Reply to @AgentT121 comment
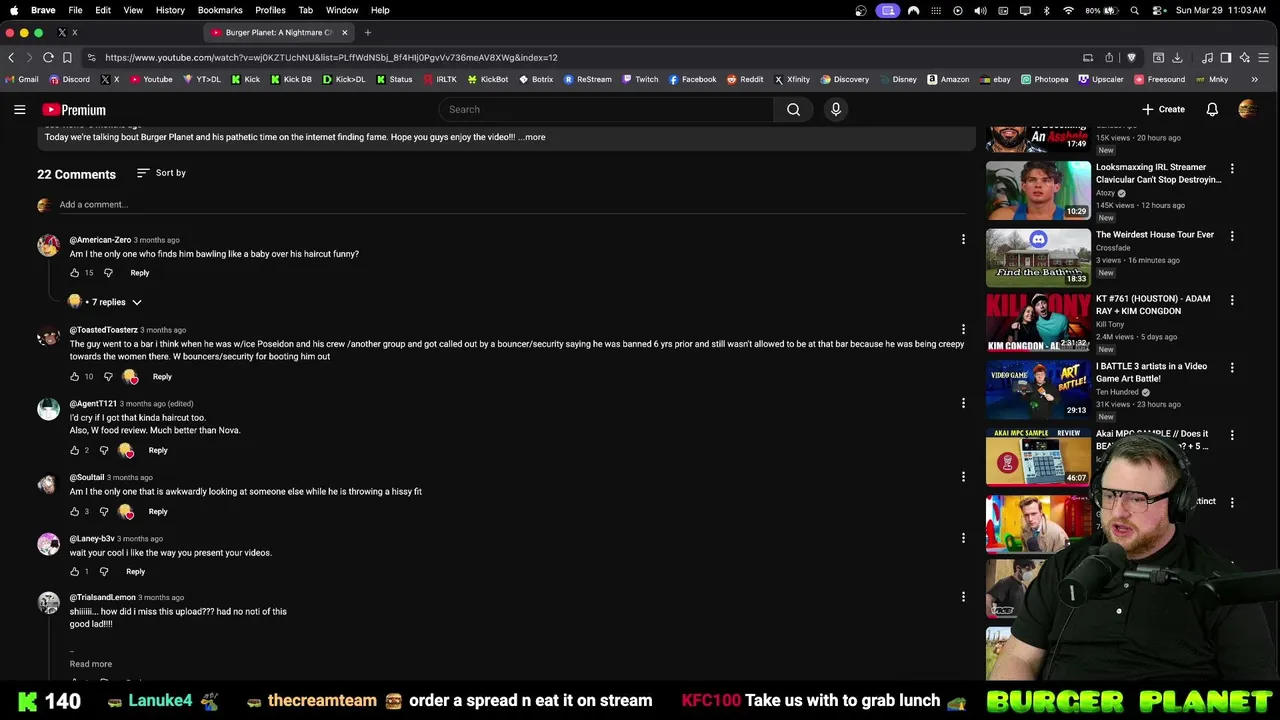Screen dimensions: 1280x720 (x=158, y=450)
